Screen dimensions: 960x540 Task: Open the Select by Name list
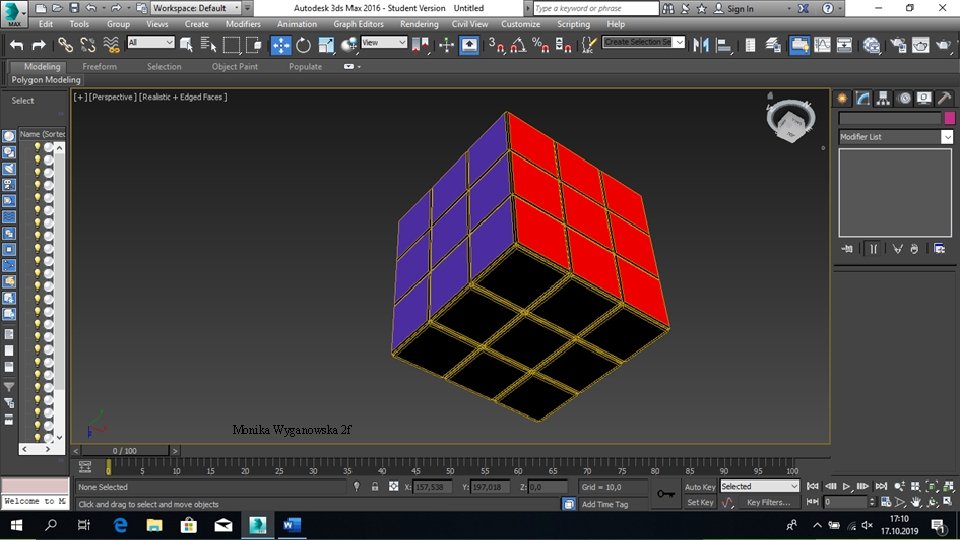click(208, 45)
